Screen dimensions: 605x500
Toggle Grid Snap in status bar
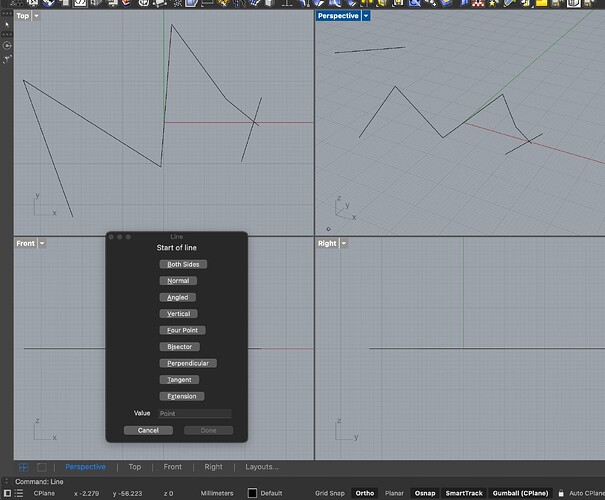click(x=330, y=493)
